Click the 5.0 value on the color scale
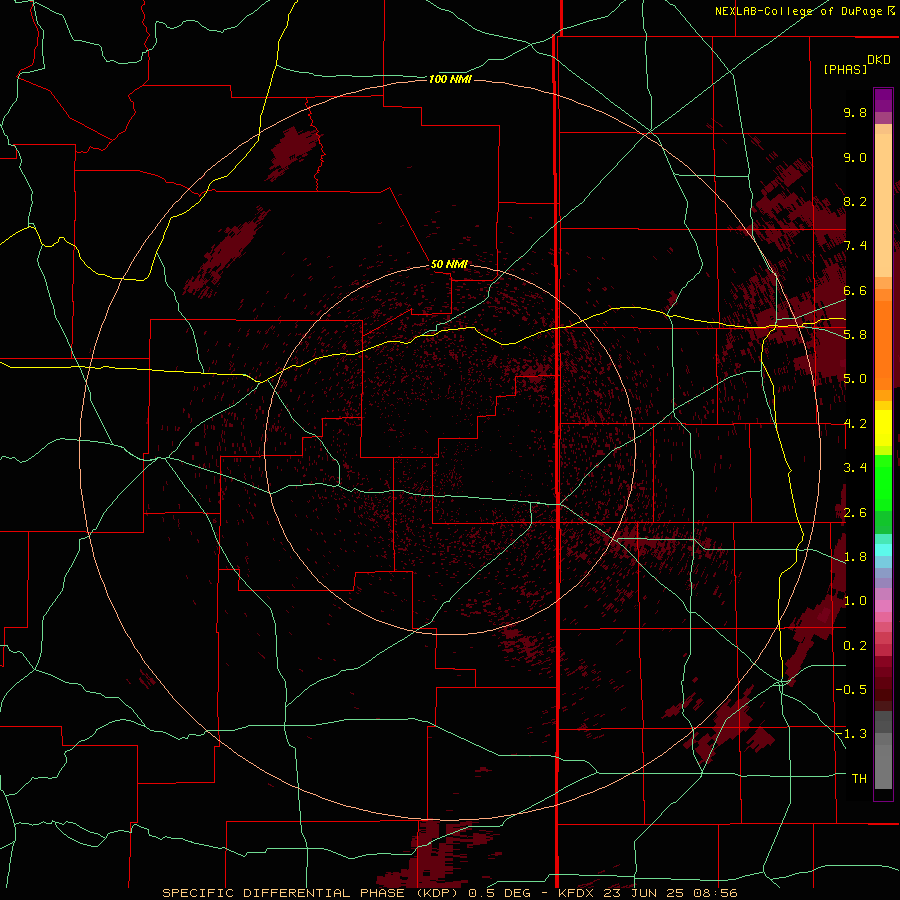Screen dimensions: 900x900 [x=855, y=379]
